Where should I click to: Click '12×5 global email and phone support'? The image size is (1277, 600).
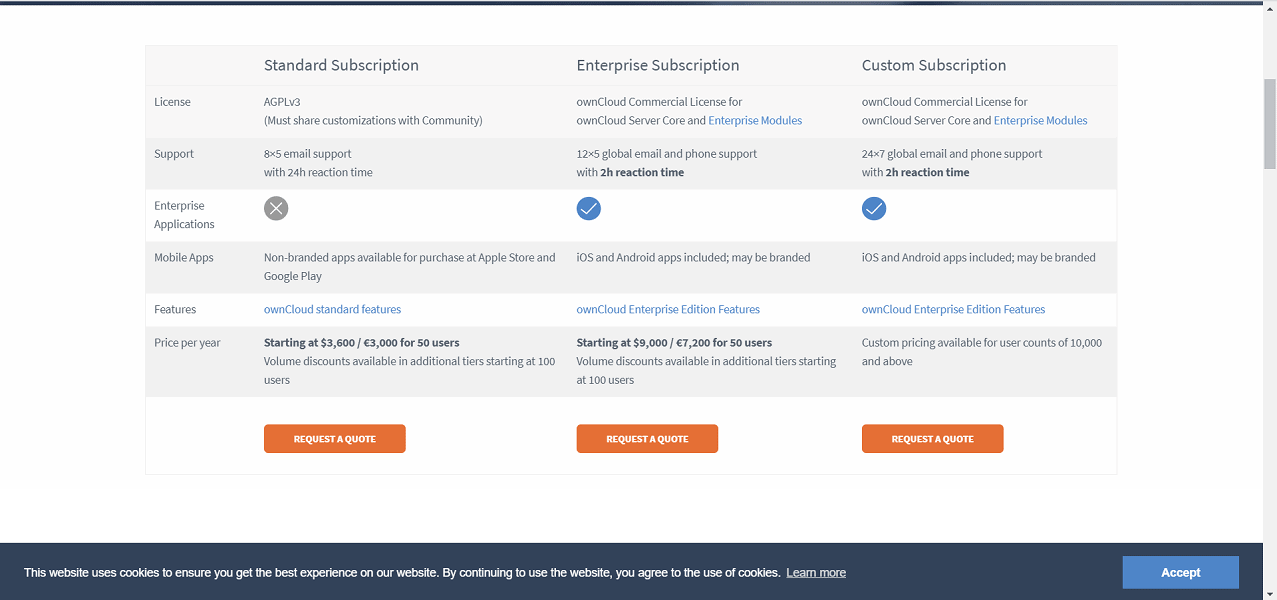click(x=667, y=154)
